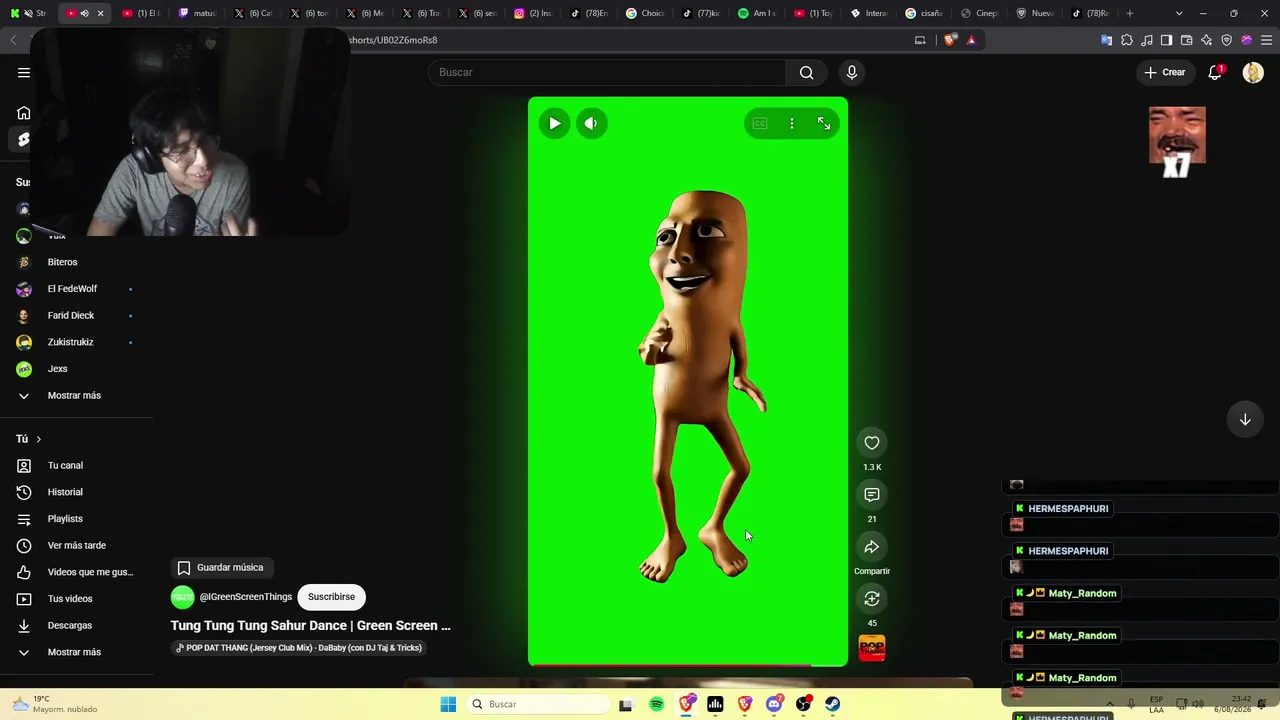Open the account avatar menu

point(1253,72)
